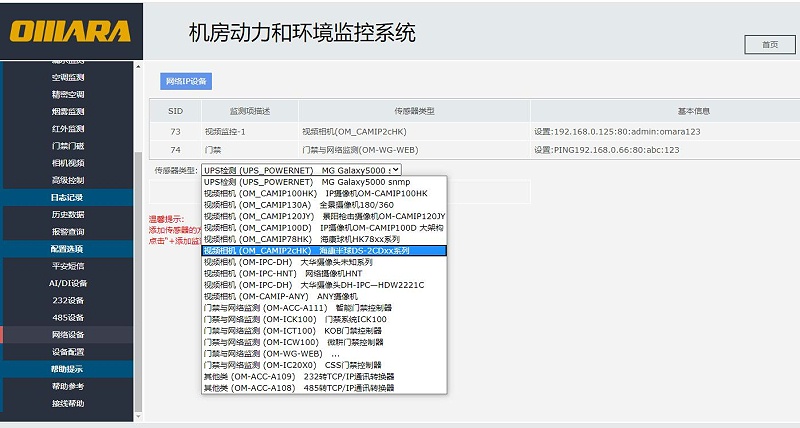Open 接线帮助 in the sidebar
This screenshot has height=428, width=800.
68,403
